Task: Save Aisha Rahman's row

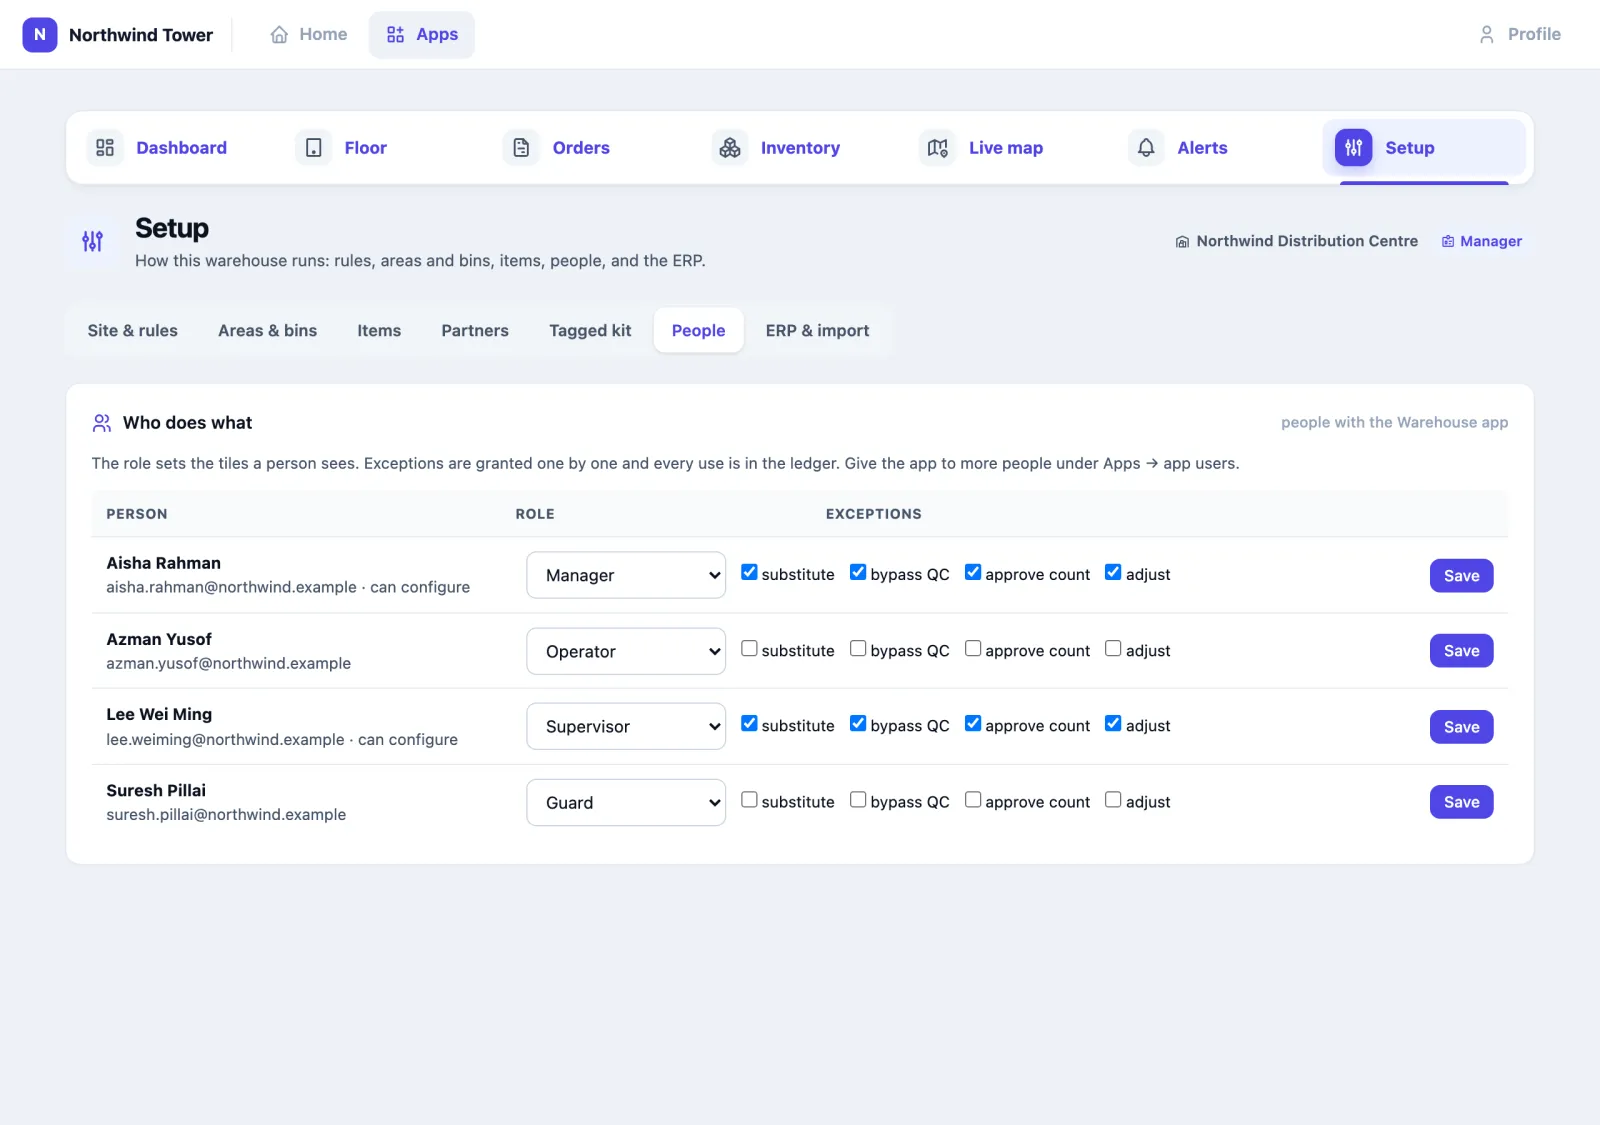Action: (1461, 575)
